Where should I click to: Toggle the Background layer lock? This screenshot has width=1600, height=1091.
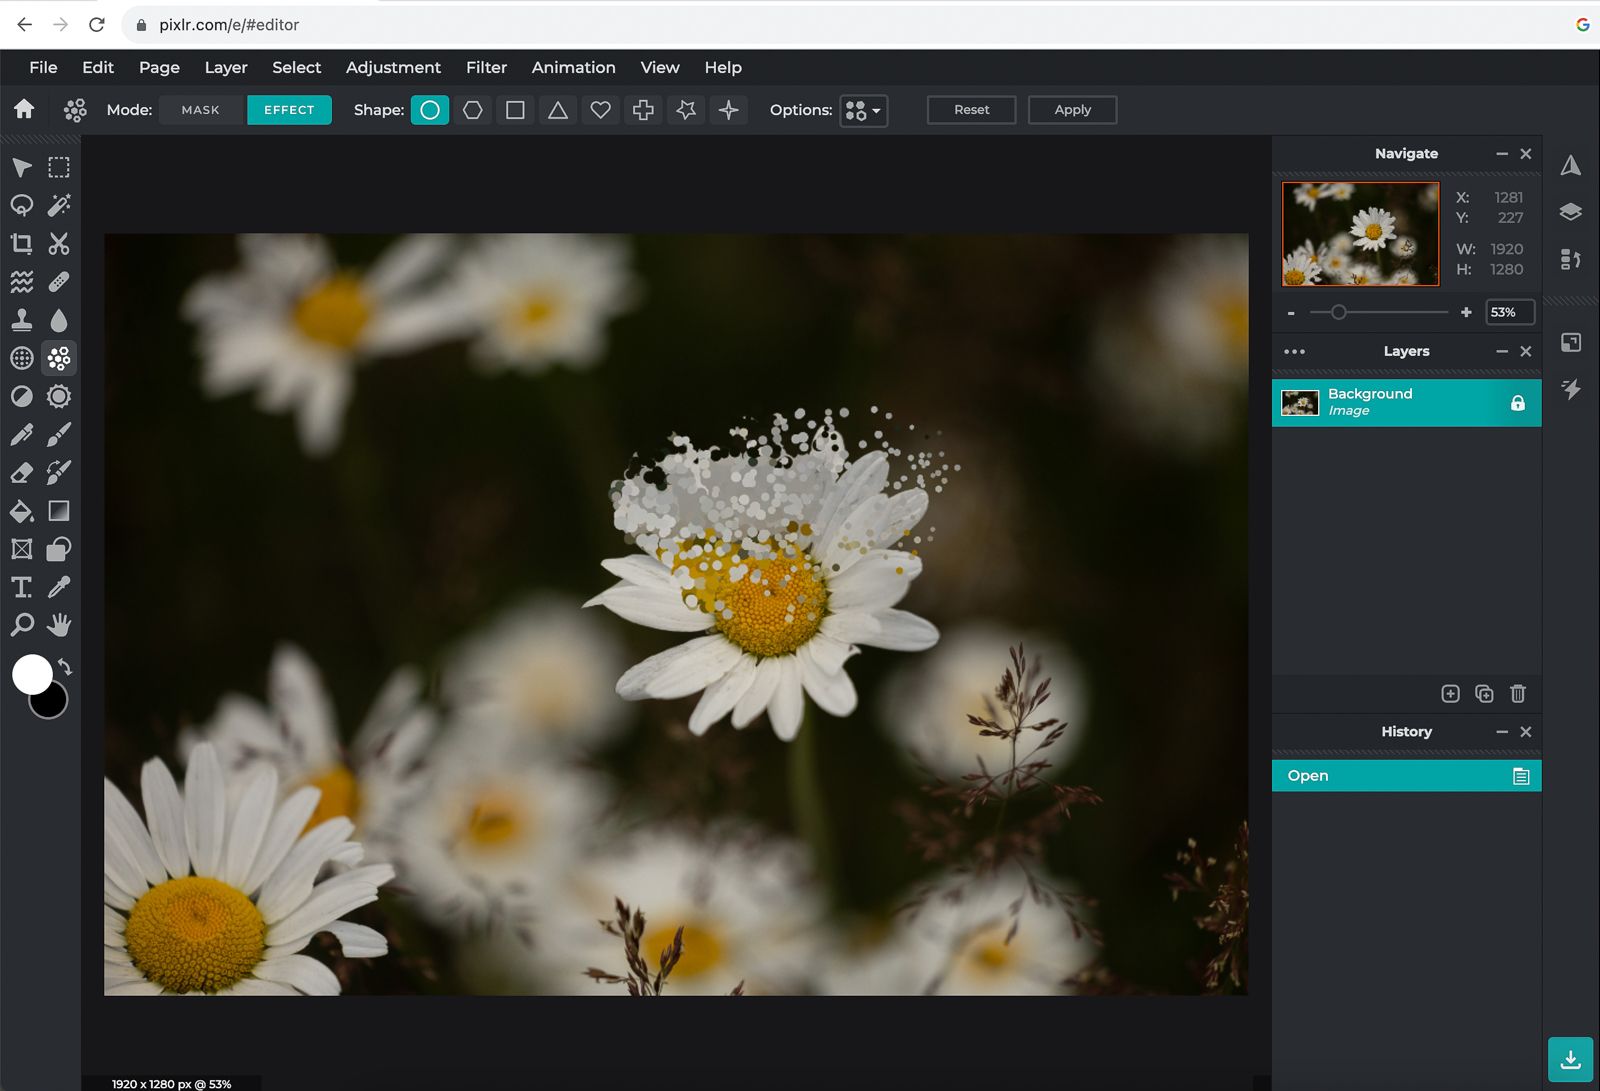point(1517,403)
